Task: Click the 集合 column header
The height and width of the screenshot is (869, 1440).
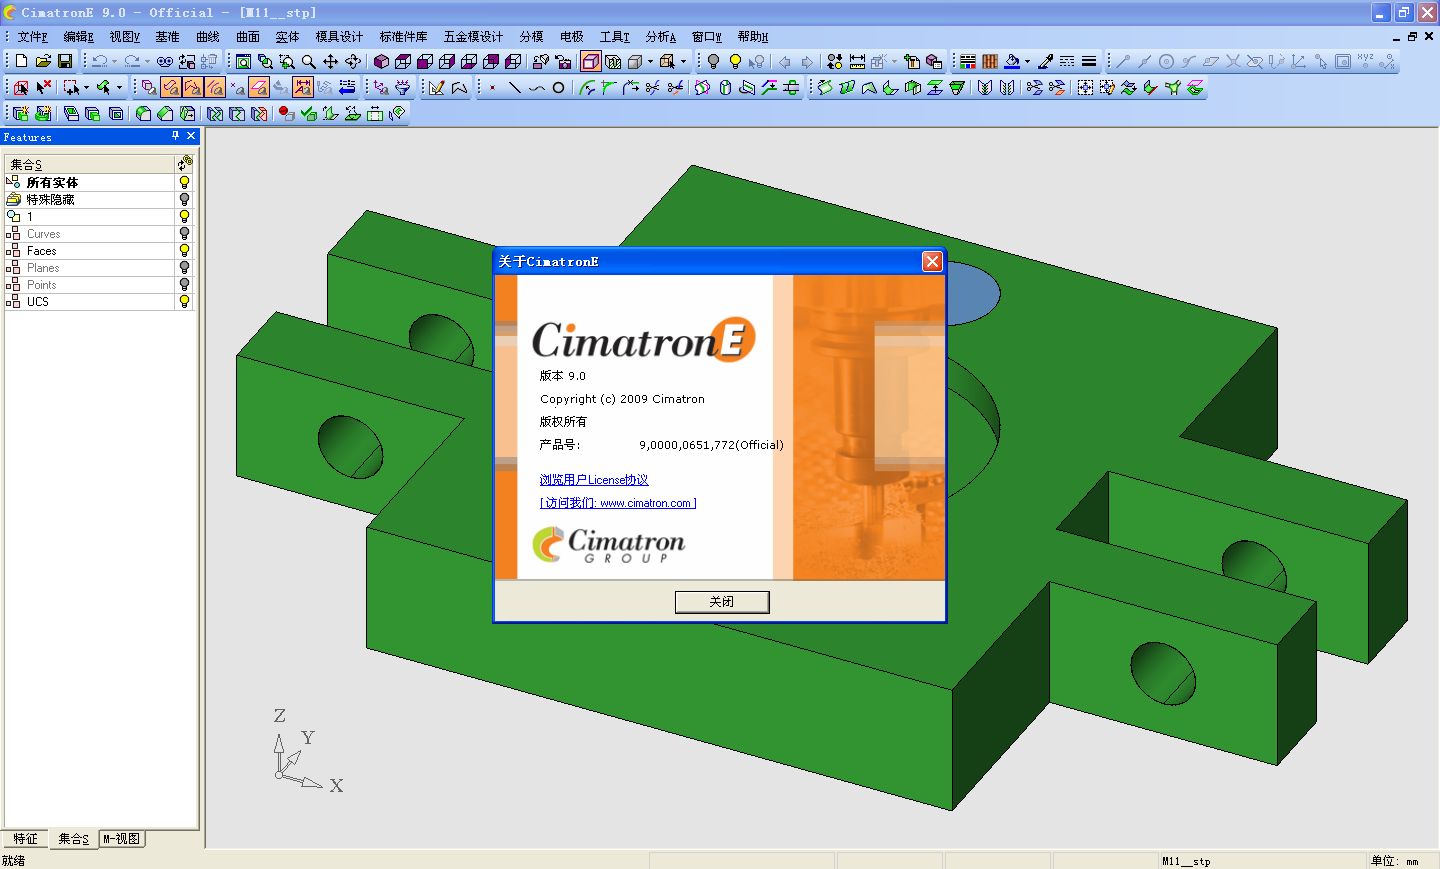Action: 90,164
